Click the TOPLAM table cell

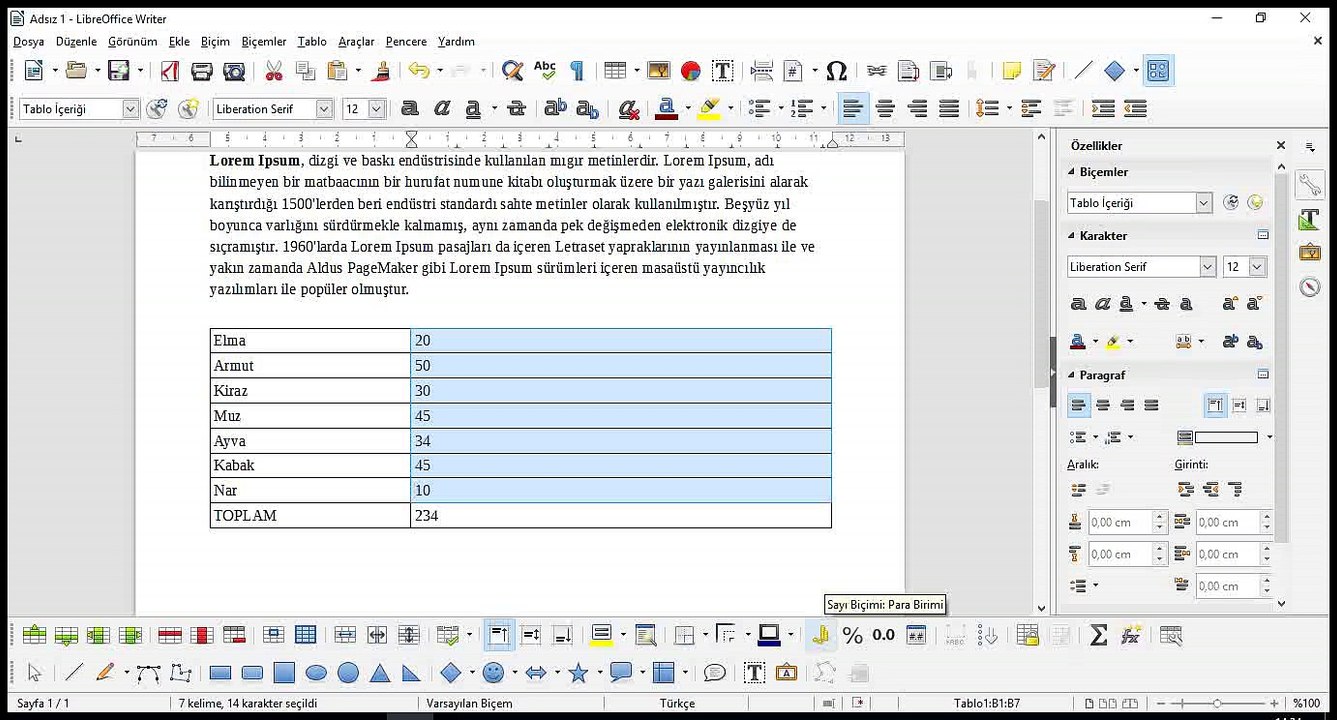(x=310, y=516)
